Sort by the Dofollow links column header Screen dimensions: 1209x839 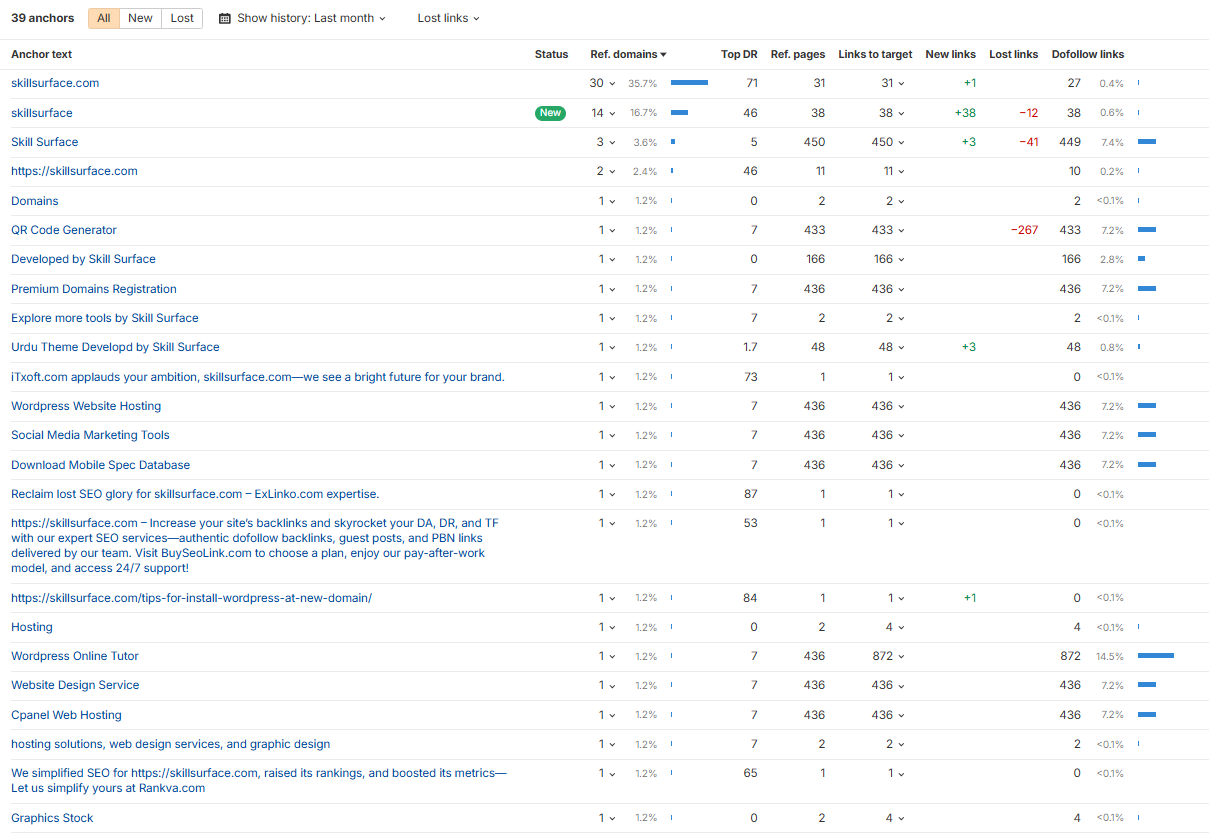1088,54
